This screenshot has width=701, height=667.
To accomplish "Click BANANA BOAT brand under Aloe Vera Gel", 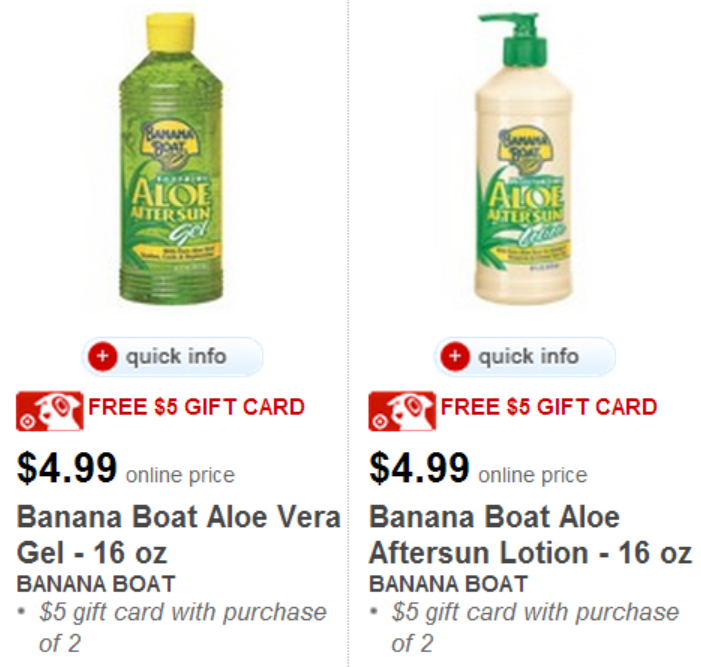I will [x=96, y=584].
